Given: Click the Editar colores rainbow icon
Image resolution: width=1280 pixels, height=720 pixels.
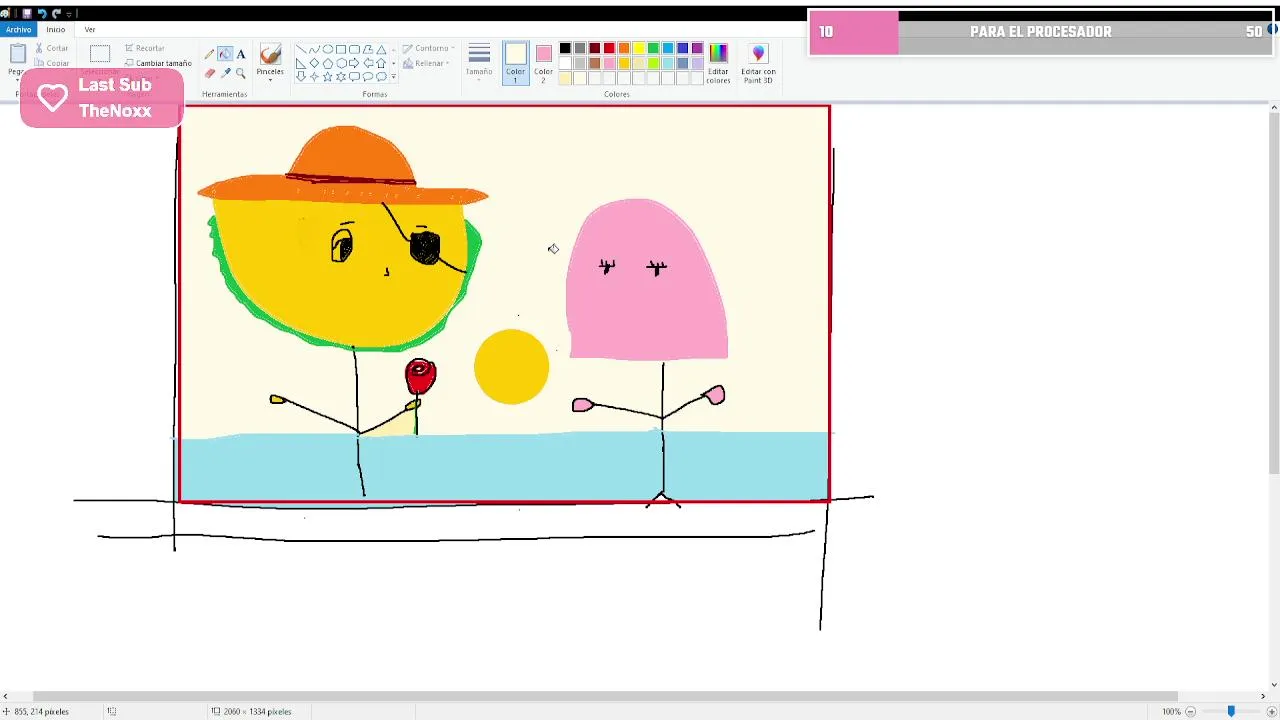Looking at the screenshot, I should (x=718, y=53).
